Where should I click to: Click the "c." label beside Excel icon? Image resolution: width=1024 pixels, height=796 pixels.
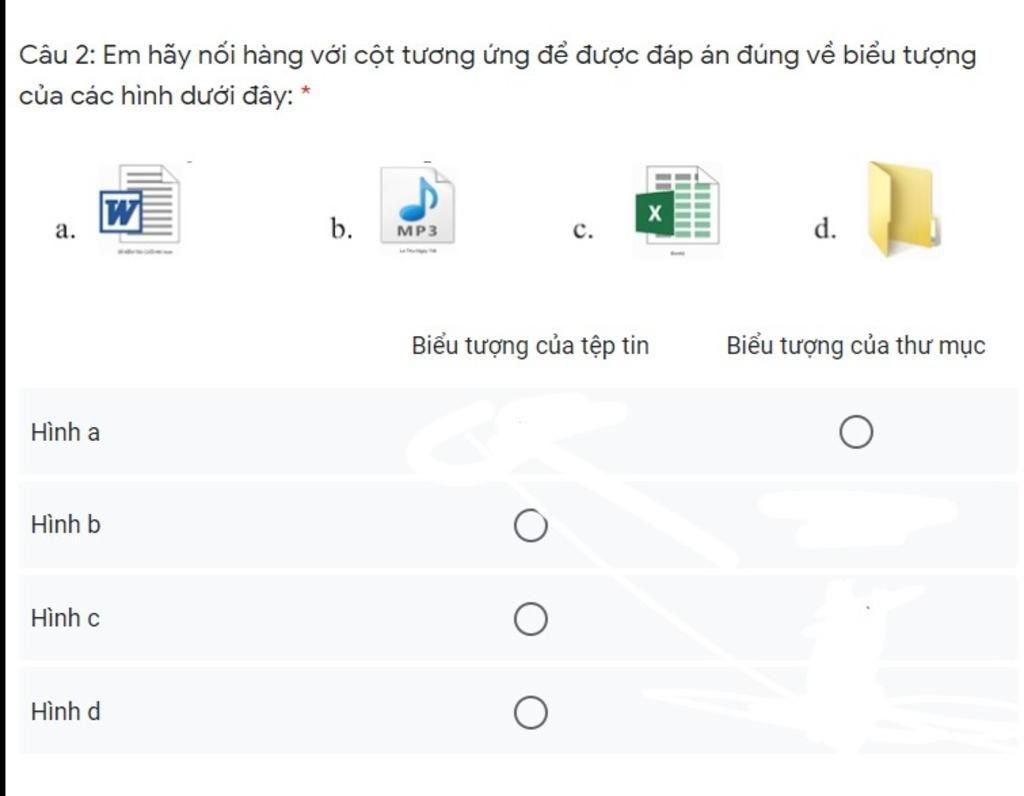tap(584, 230)
